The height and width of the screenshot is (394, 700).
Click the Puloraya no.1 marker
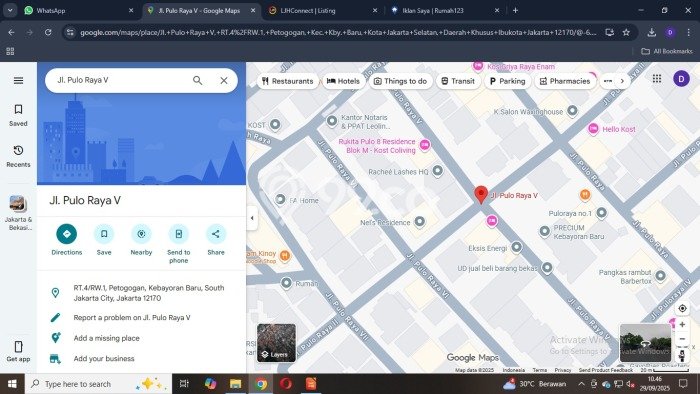pos(601,213)
